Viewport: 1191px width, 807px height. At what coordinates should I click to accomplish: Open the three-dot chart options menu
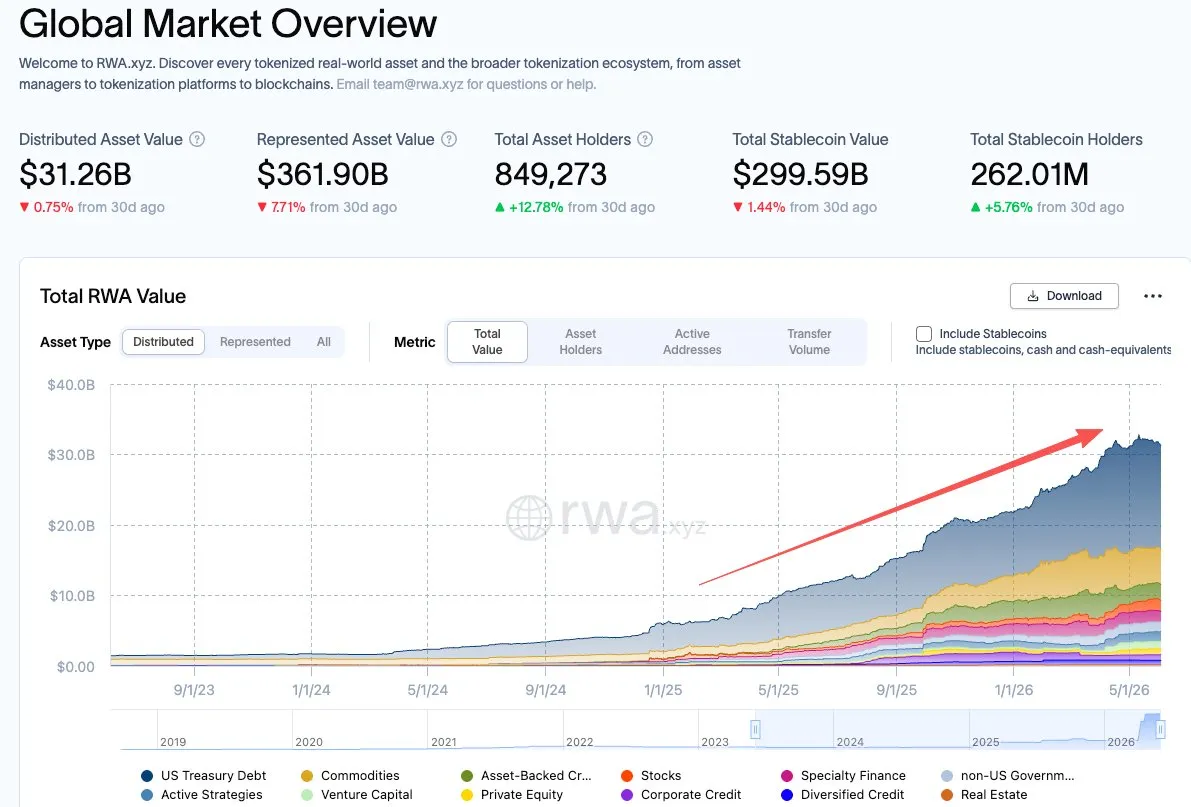(1152, 296)
